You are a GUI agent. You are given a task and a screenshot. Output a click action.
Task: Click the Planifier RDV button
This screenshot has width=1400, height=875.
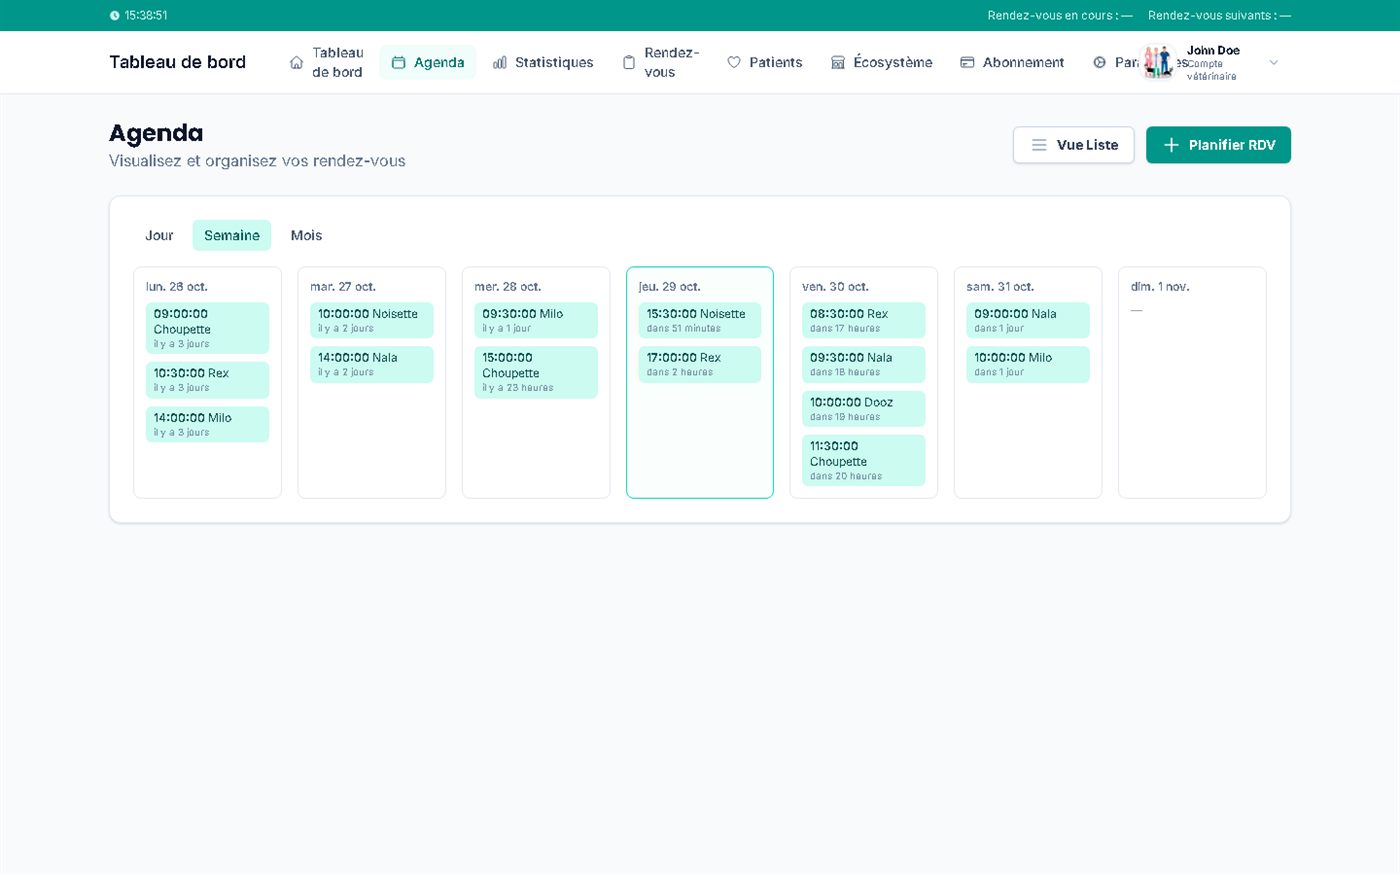(x=1218, y=145)
